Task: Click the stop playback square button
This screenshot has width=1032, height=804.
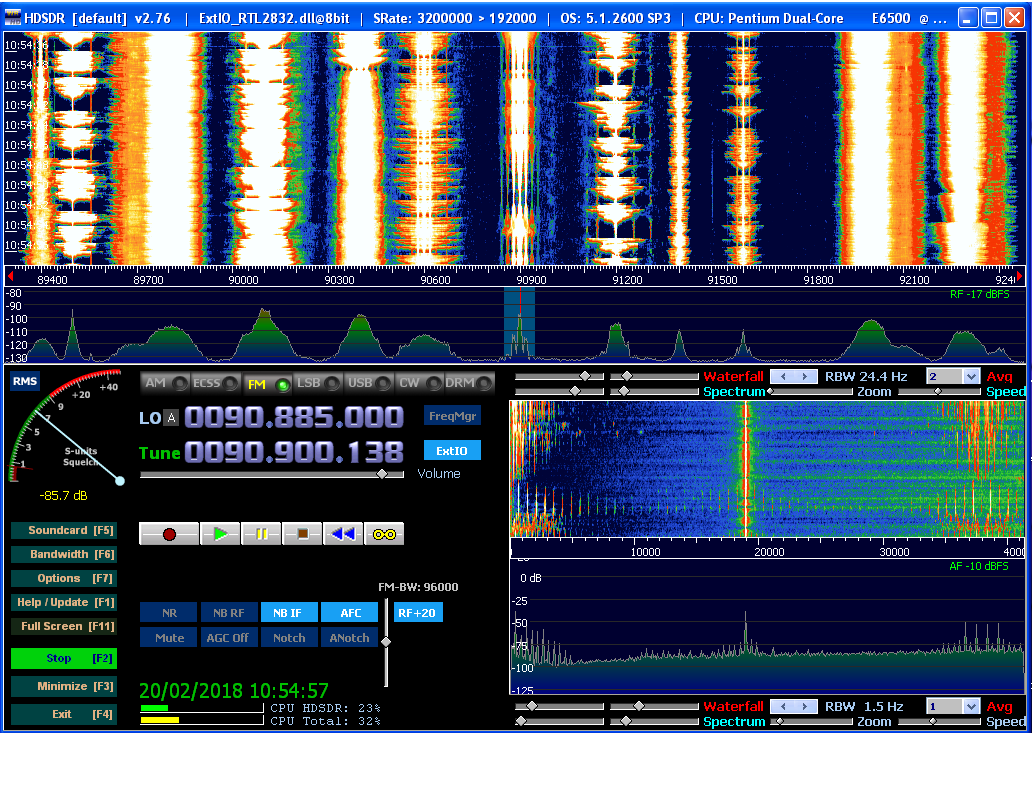Action: click(x=302, y=534)
